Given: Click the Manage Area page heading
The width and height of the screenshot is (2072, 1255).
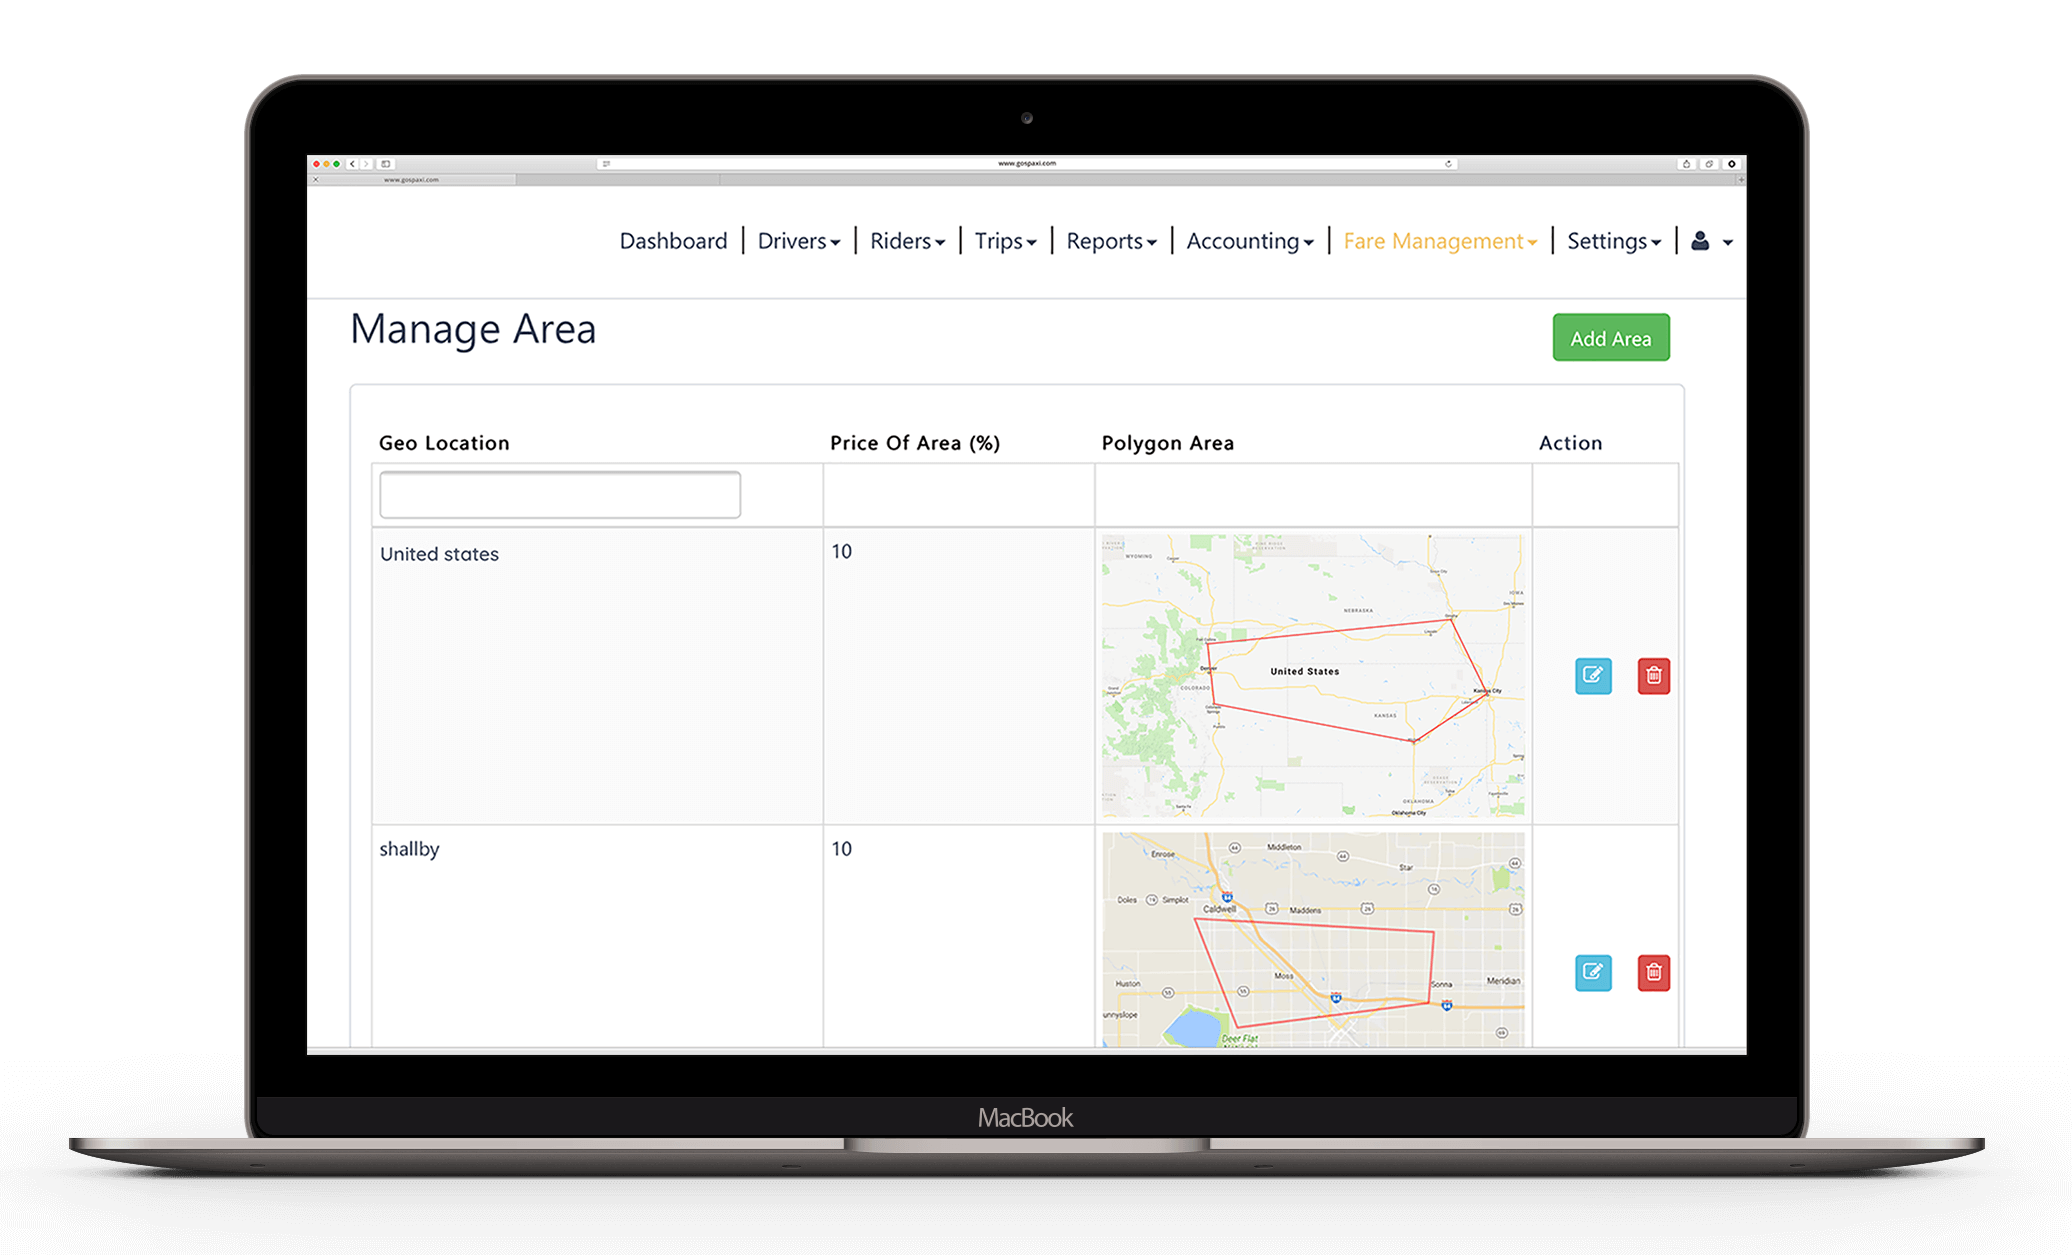Looking at the screenshot, I should pos(473,329).
